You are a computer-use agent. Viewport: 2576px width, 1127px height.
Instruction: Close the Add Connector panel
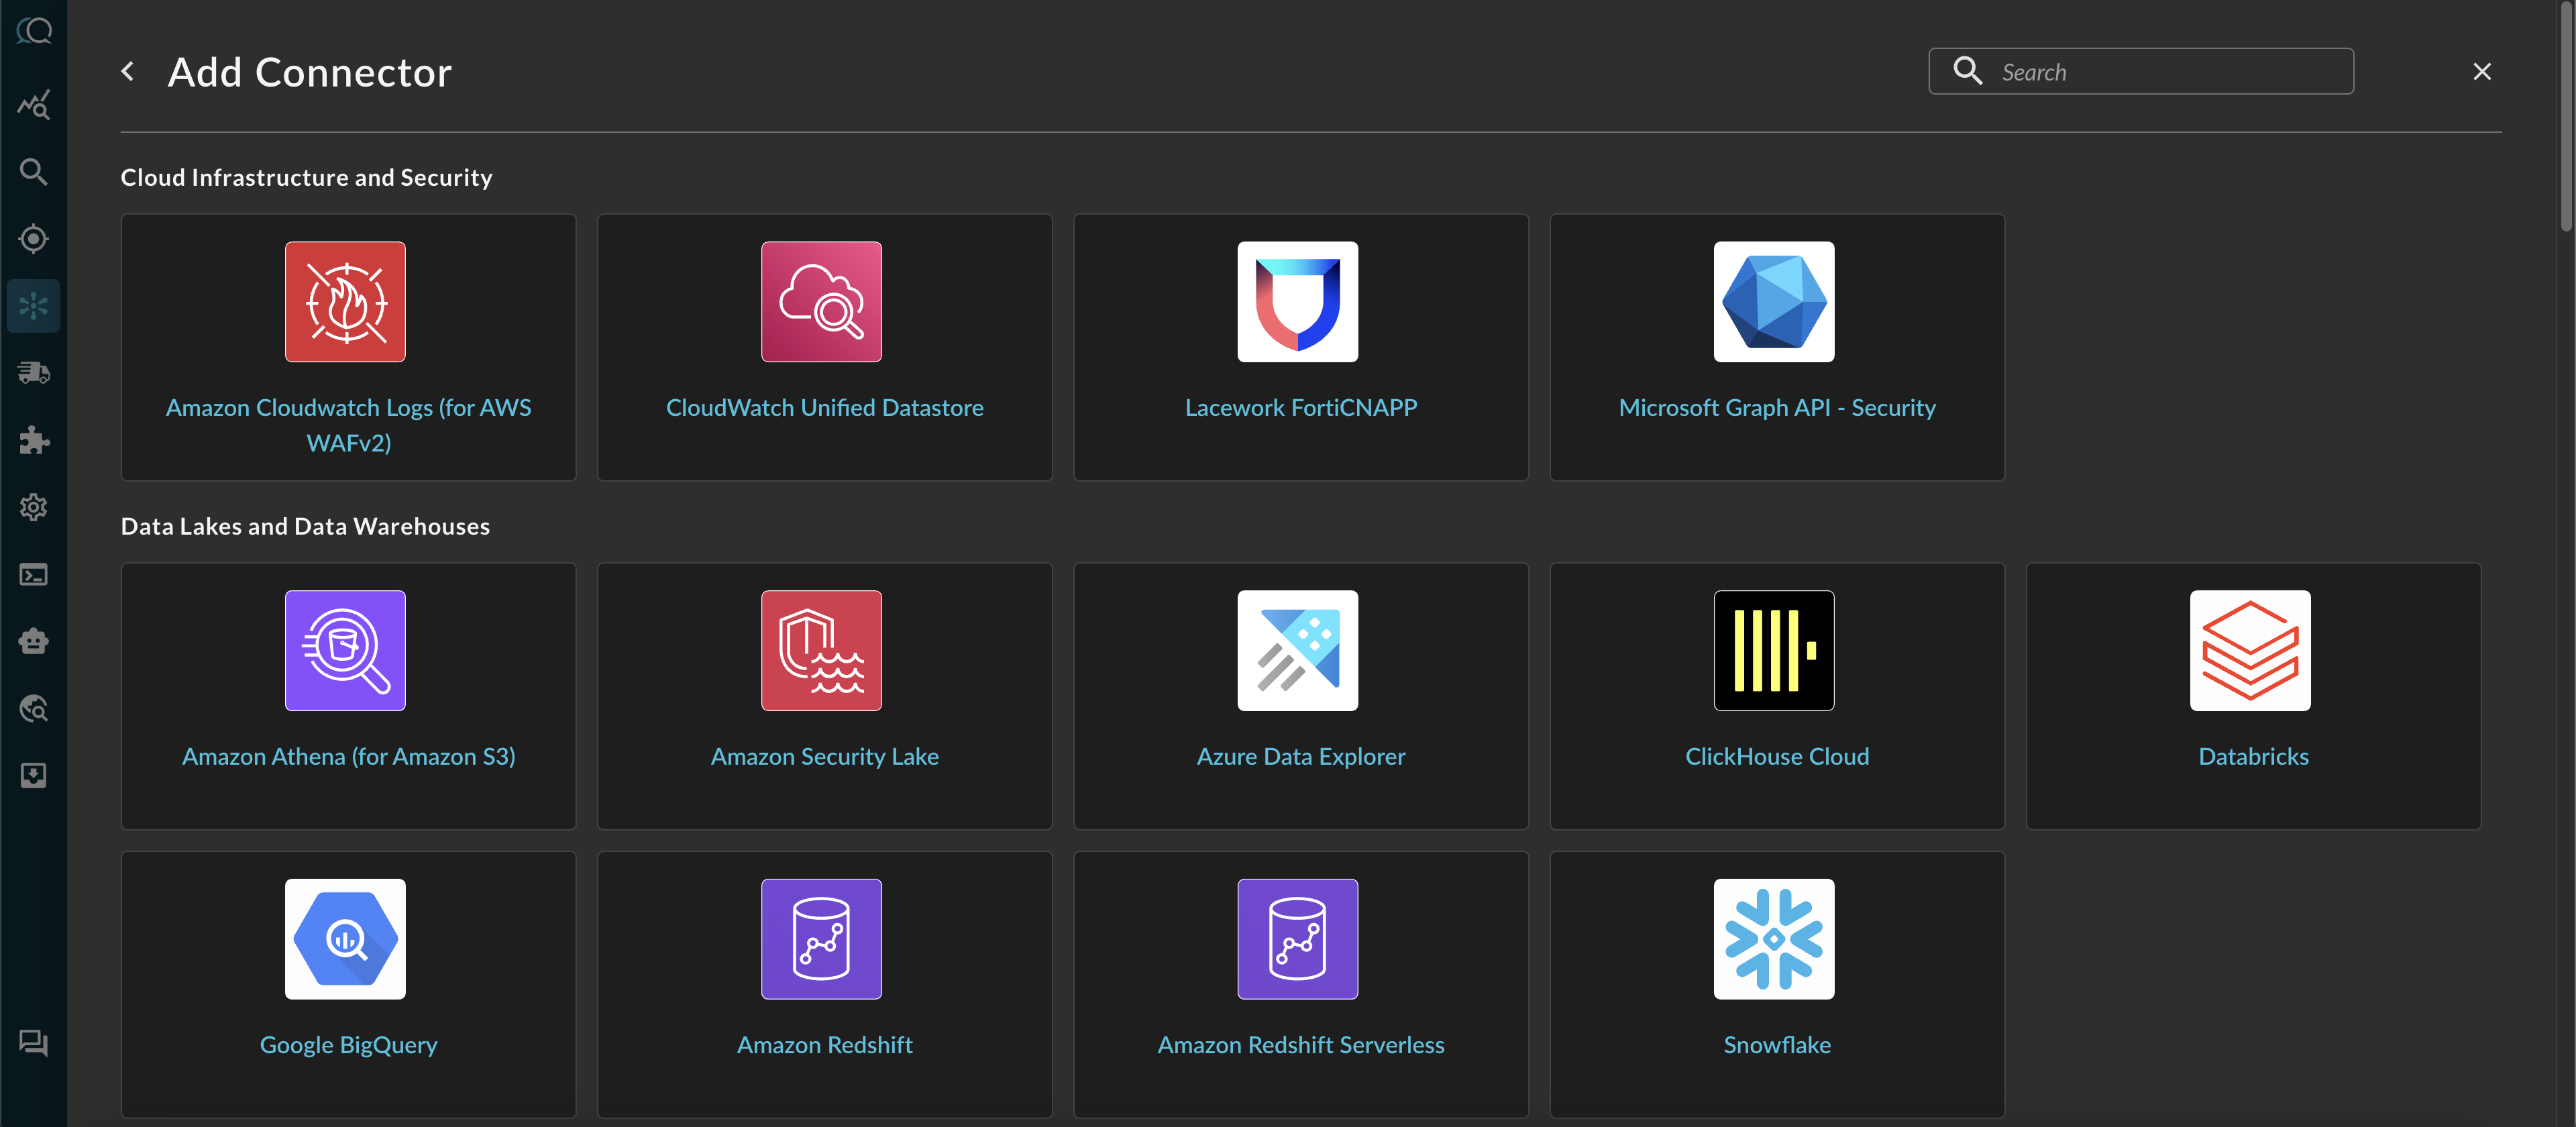2481,71
